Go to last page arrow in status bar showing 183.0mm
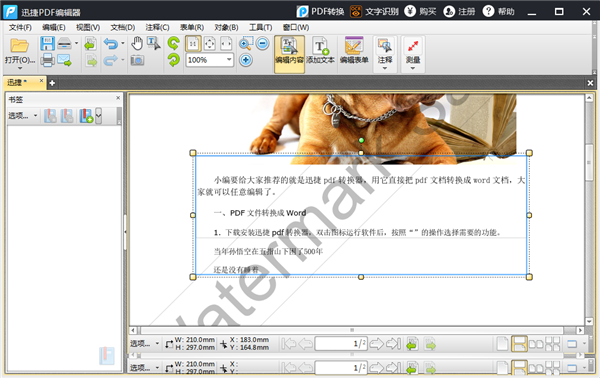600x378 pixels. [393, 344]
